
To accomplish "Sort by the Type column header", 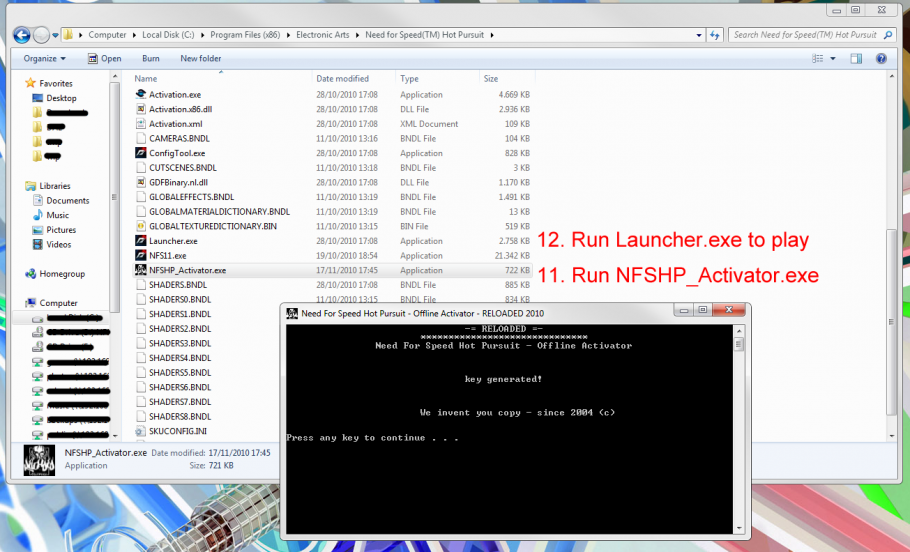I will [x=409, y=78].
